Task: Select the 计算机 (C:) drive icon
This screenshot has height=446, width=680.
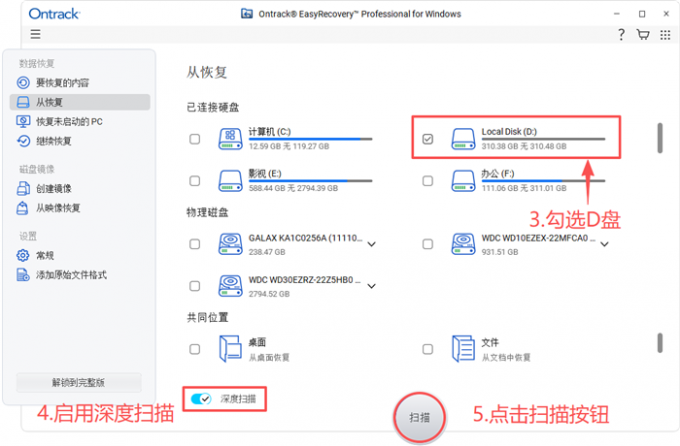Action: click(x=230, y=139)
